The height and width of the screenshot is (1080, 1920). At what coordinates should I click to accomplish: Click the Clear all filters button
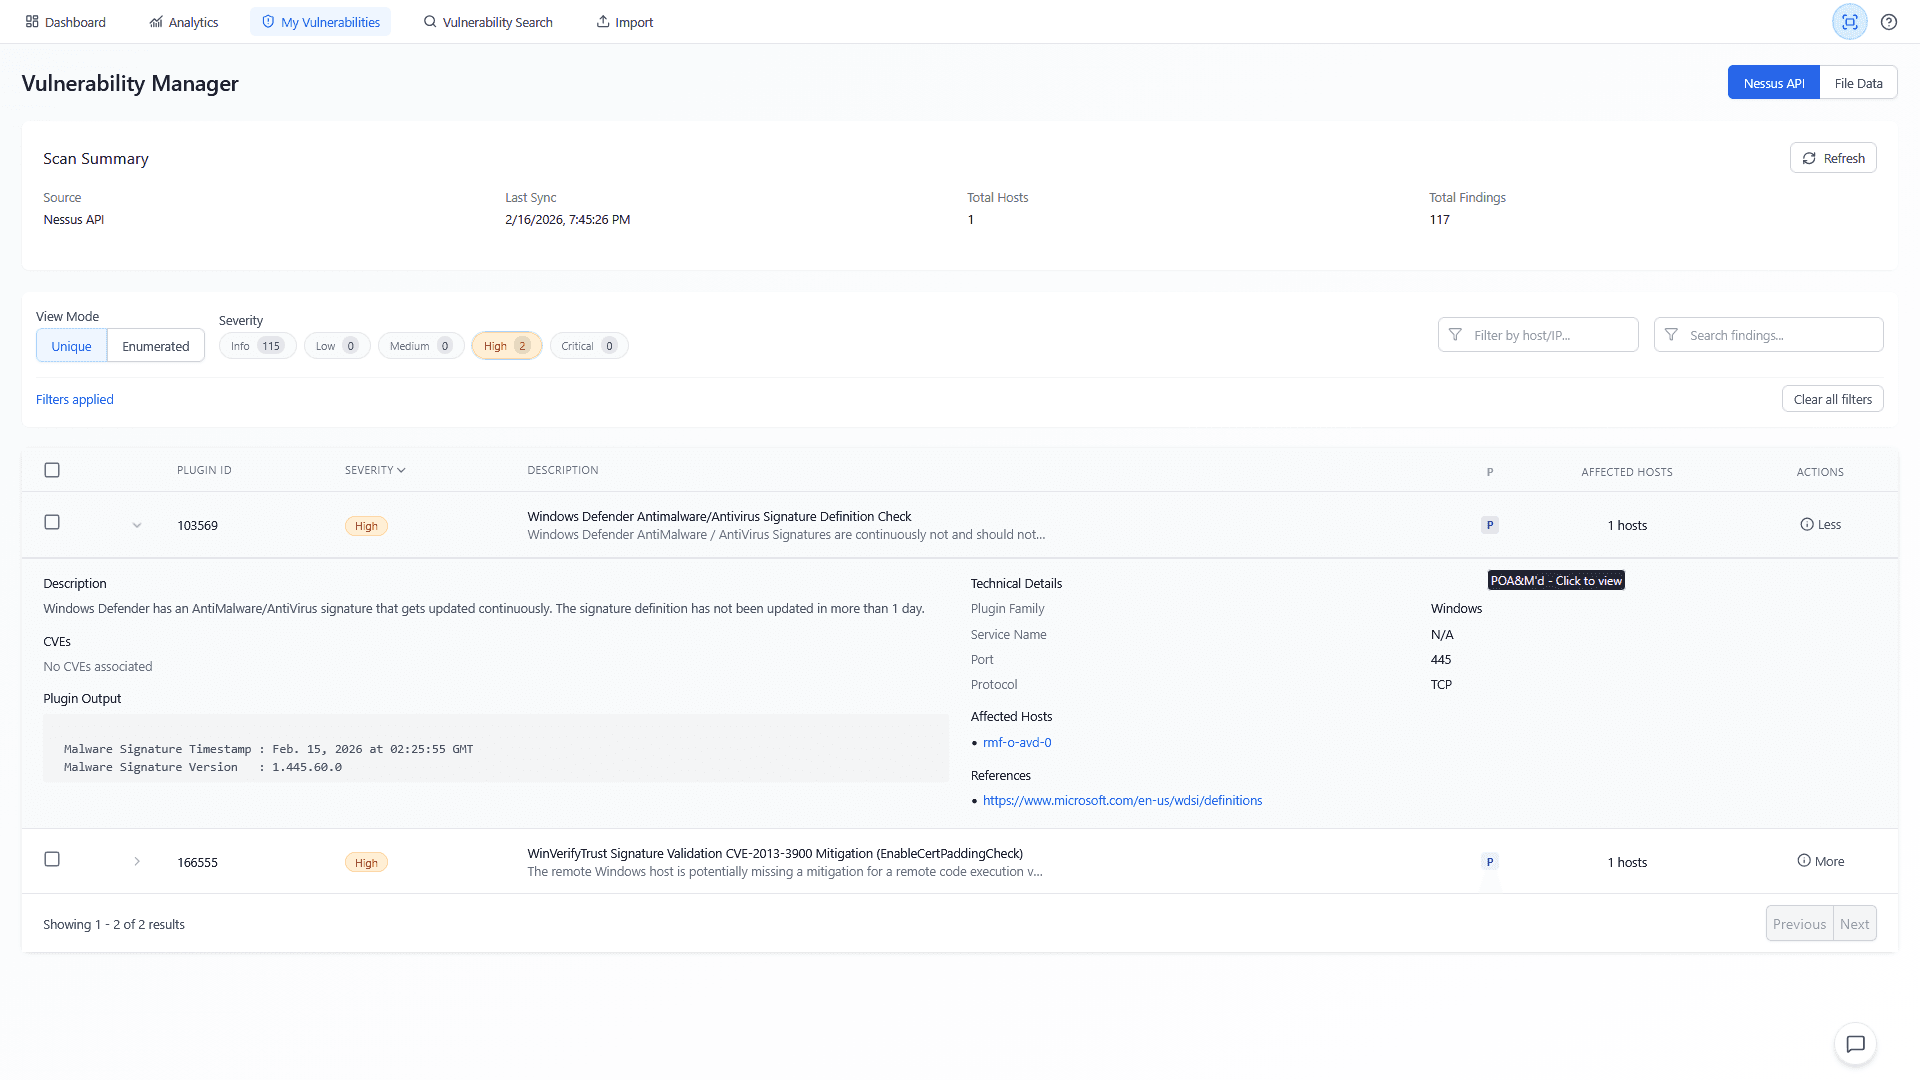(1832, 398)
